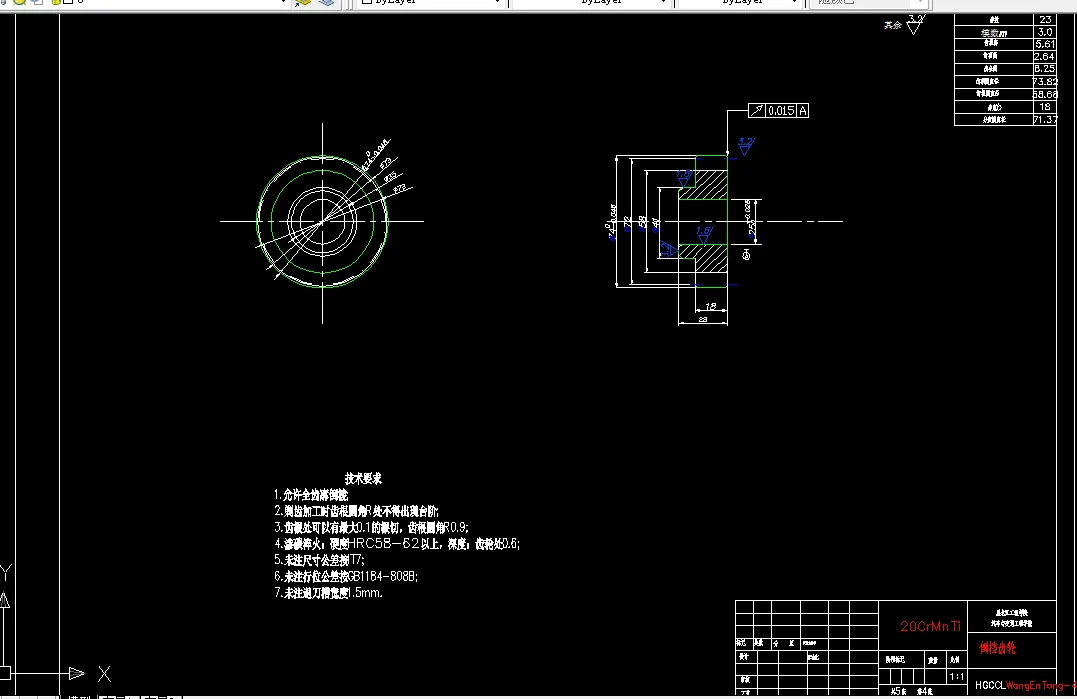Click the runout tolerance value 0.015
The height and width of the screenshot is (699, 1077).
tap(781, 111)
